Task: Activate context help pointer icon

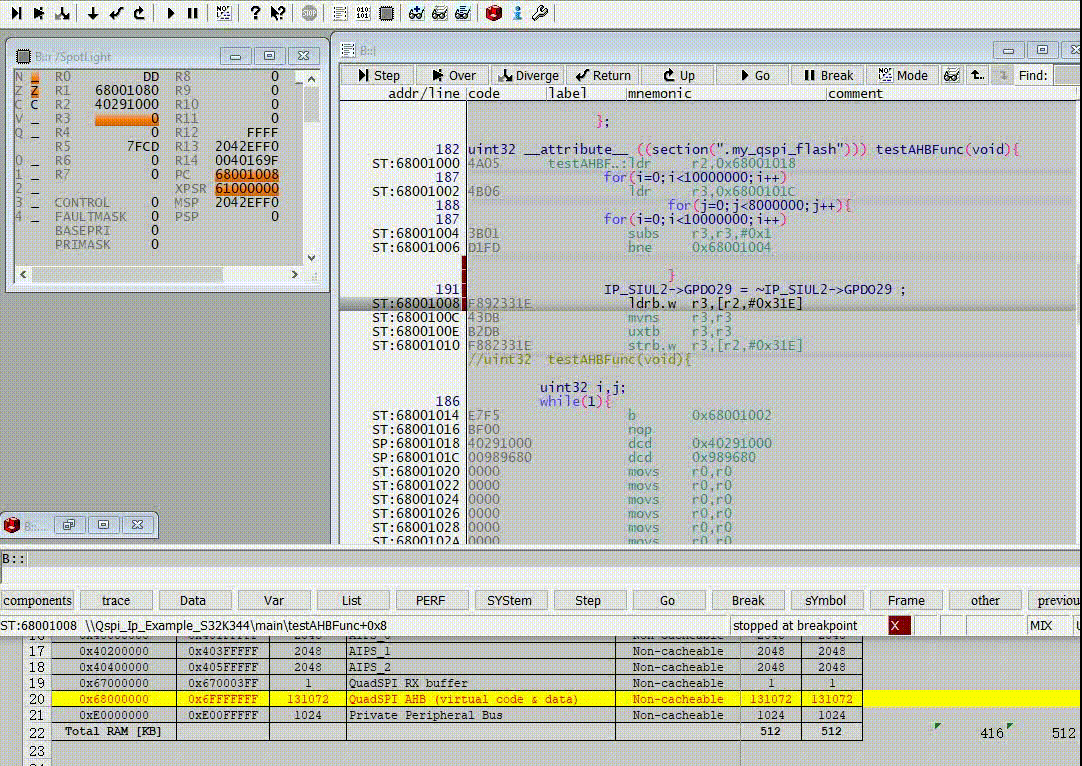Action: coord(277,12)
